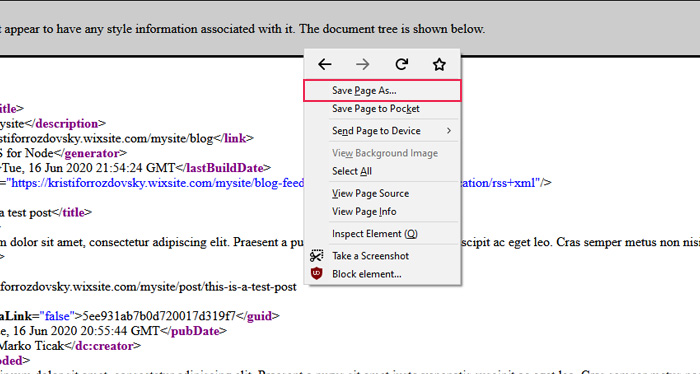Open View Page Info
Image resolution: width=700 pixels, height=374 pixels.
(x=382, y=211)
